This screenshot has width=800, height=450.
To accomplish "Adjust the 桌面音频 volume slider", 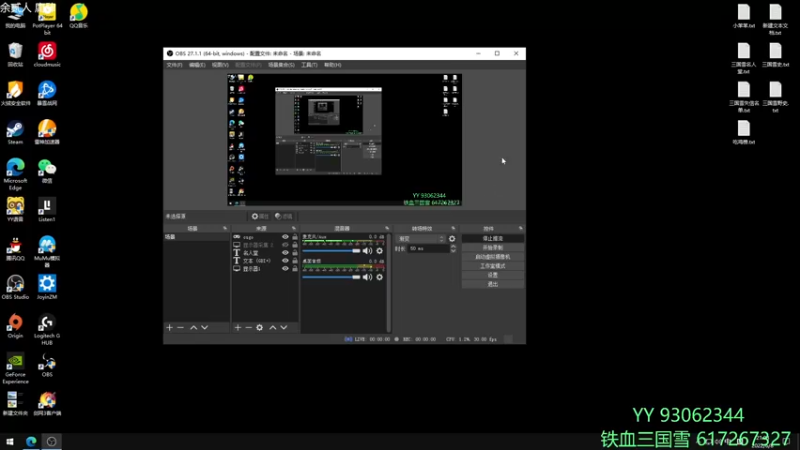I will [x=332, y=277].
